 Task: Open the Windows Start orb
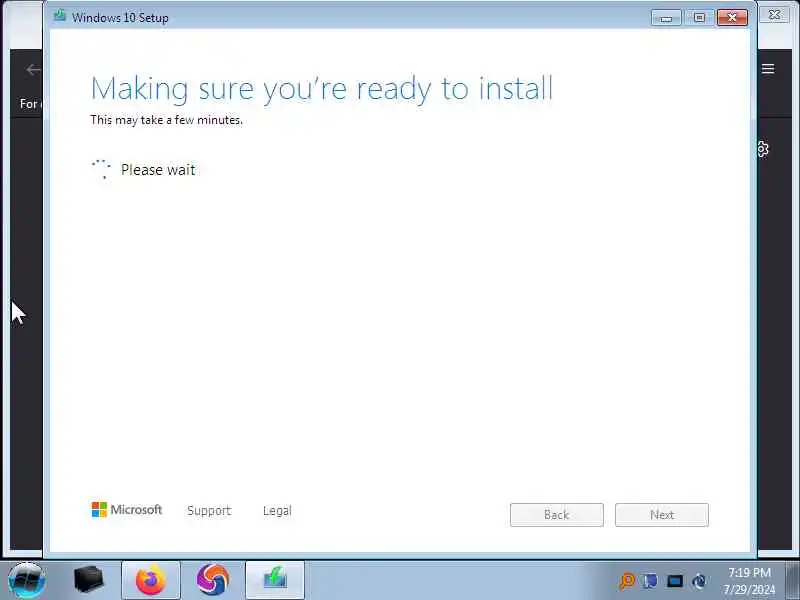coord(27,580)
